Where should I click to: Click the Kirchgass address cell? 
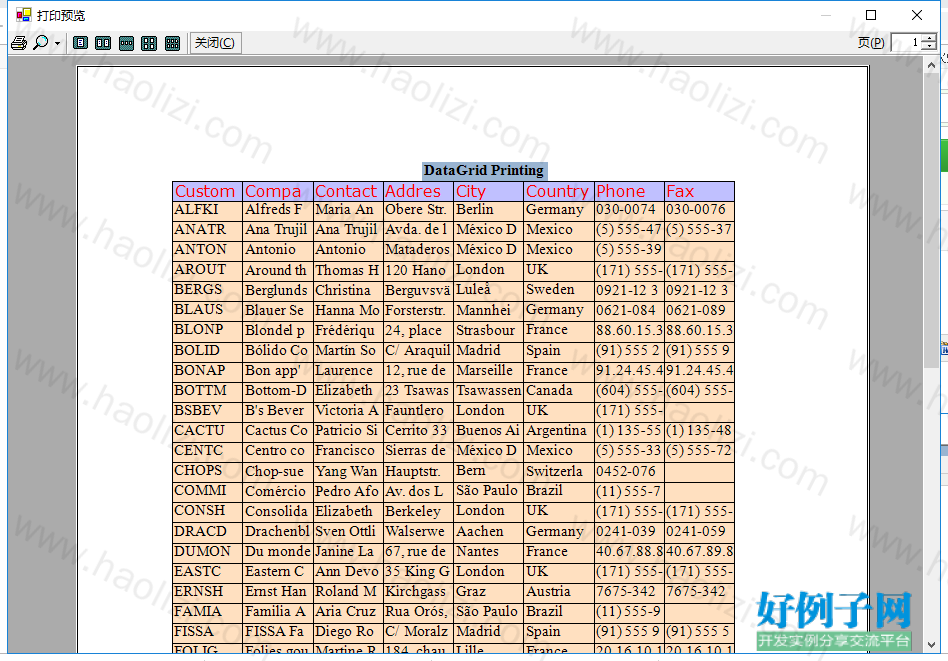(x=418, y=591)
